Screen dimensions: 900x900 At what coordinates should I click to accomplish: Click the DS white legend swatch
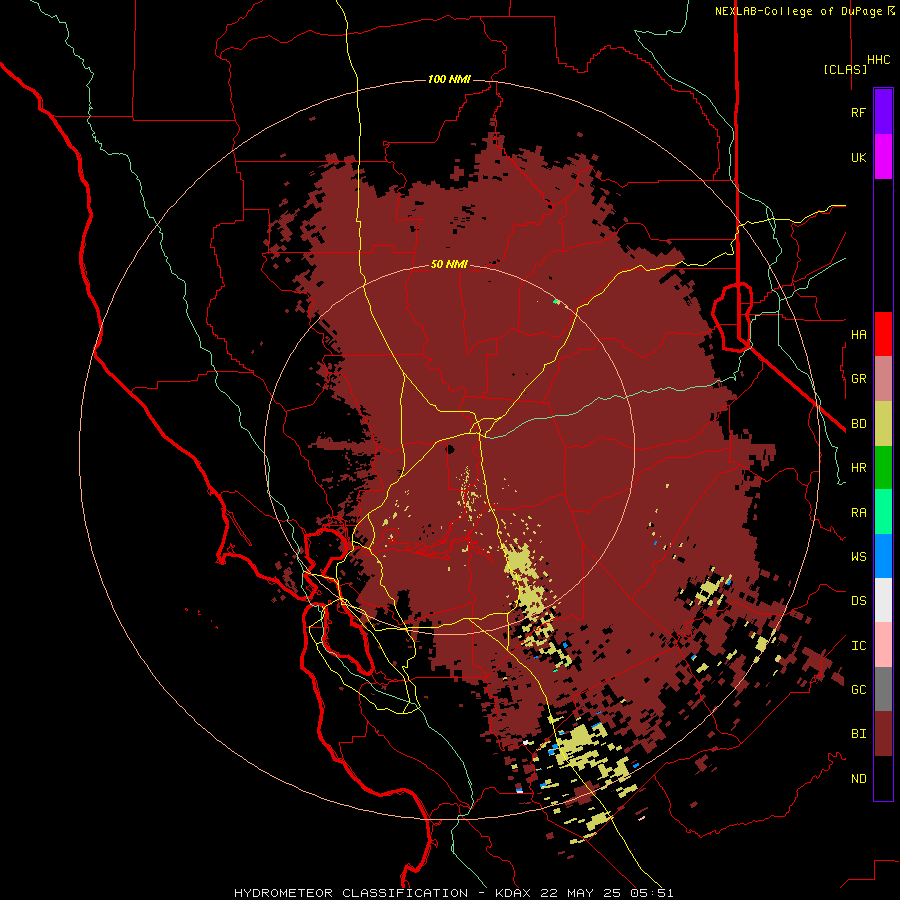[x=883, y=600]
